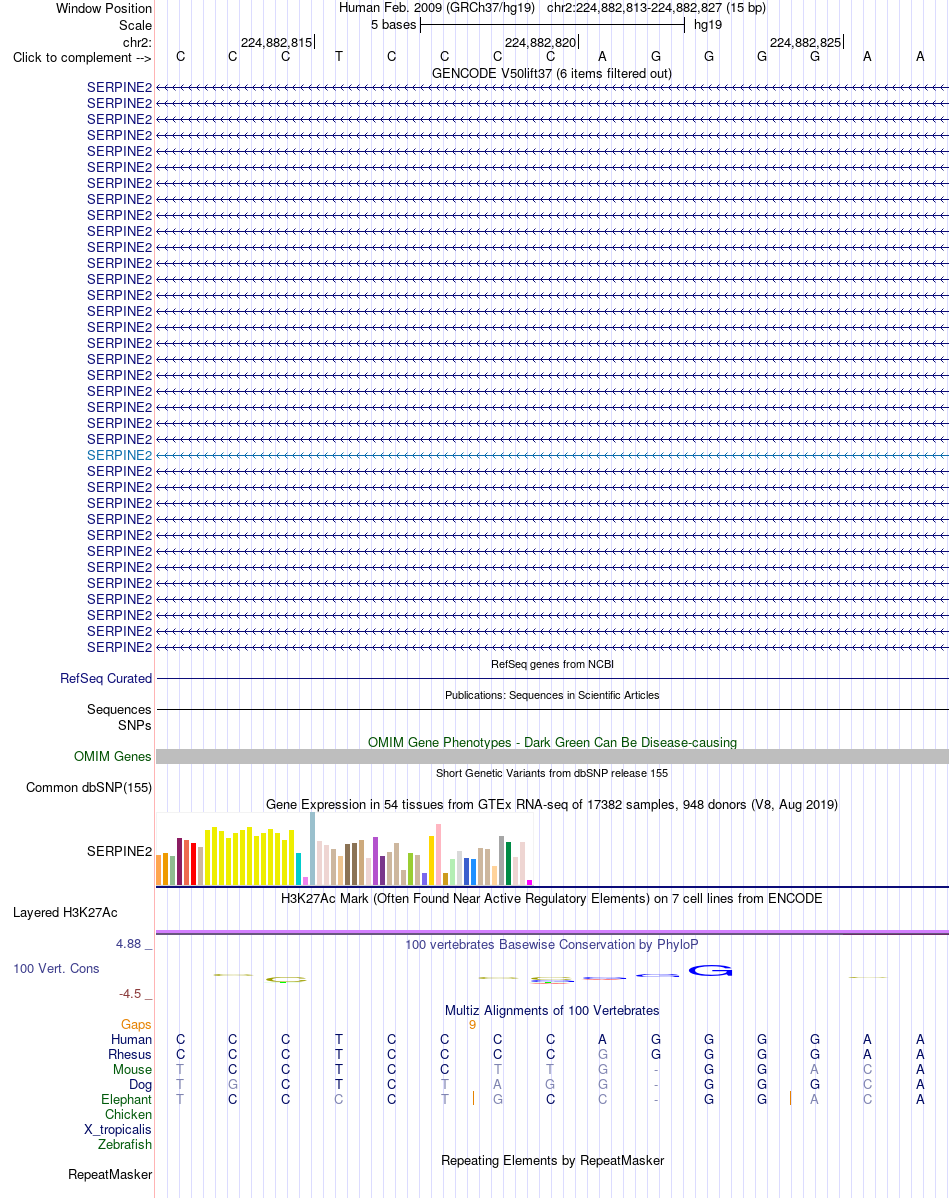Click the 'Mouse' alignment row label

pos(132,1070)
